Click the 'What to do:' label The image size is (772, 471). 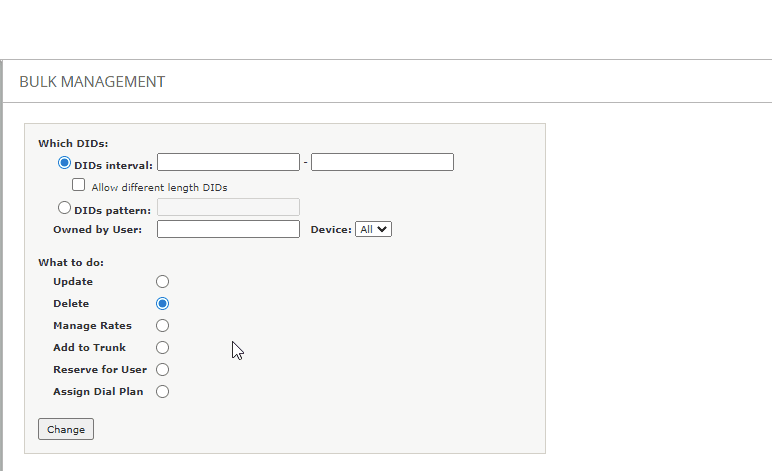pos(71,263)
